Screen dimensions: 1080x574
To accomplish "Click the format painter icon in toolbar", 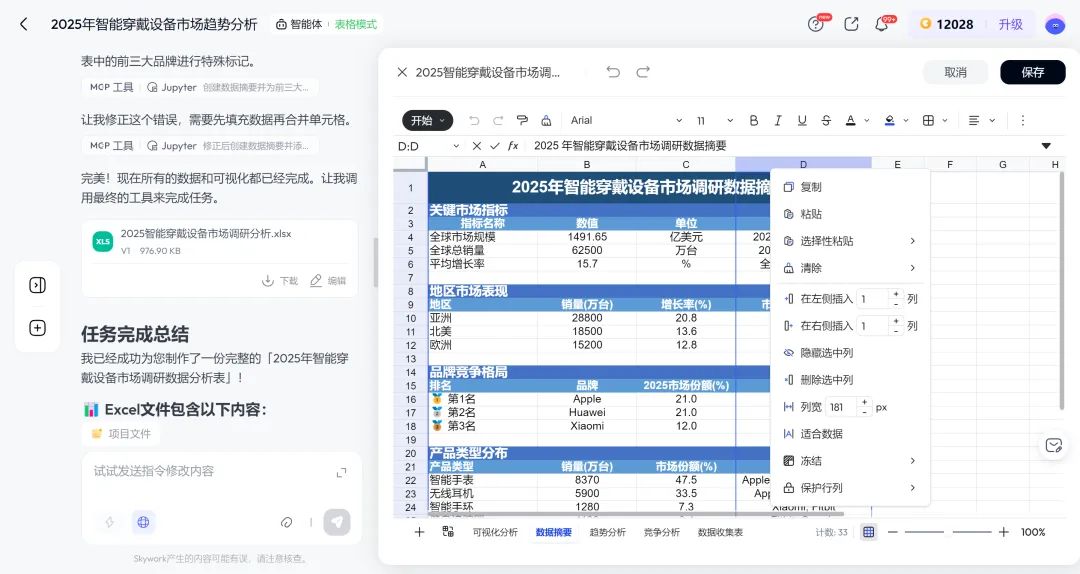I will [x=522, y=120].
